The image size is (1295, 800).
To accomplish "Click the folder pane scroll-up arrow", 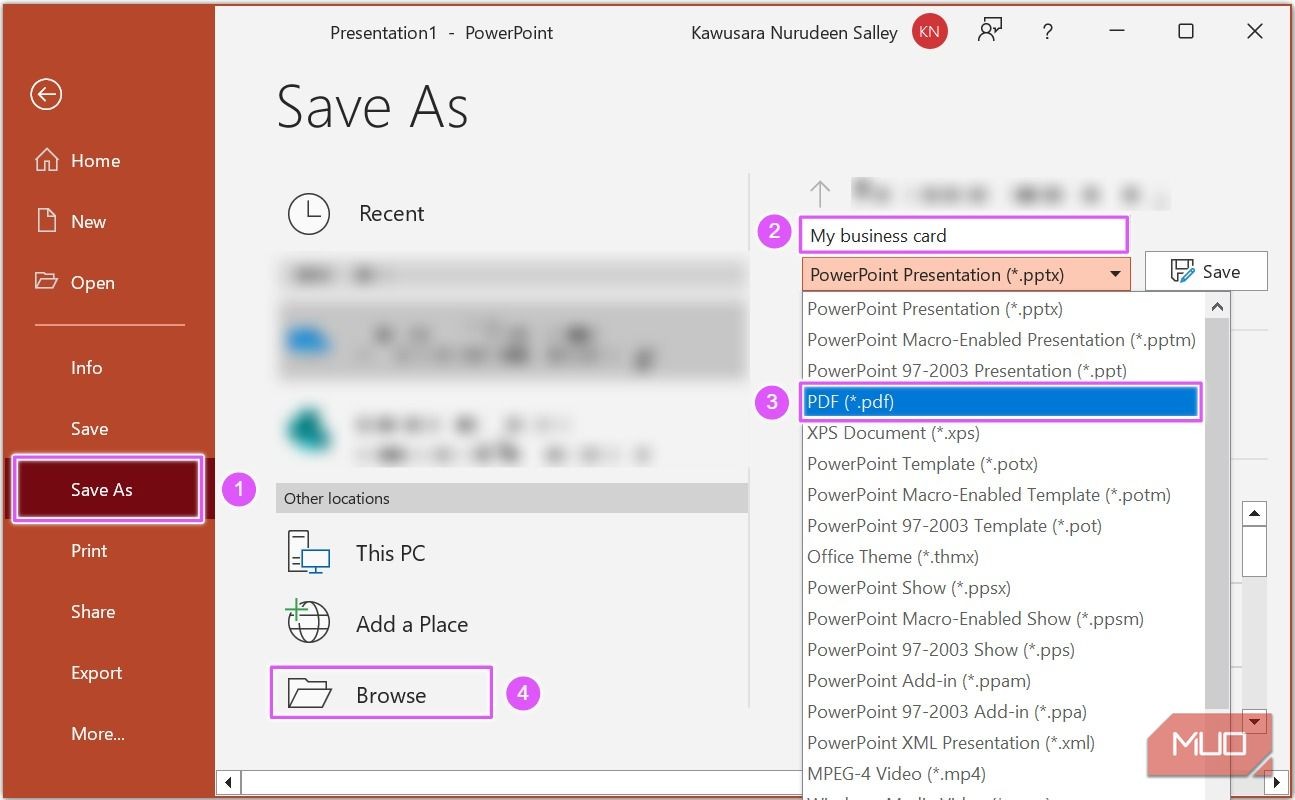I will pyautogui.click(x=1254, y=514).
